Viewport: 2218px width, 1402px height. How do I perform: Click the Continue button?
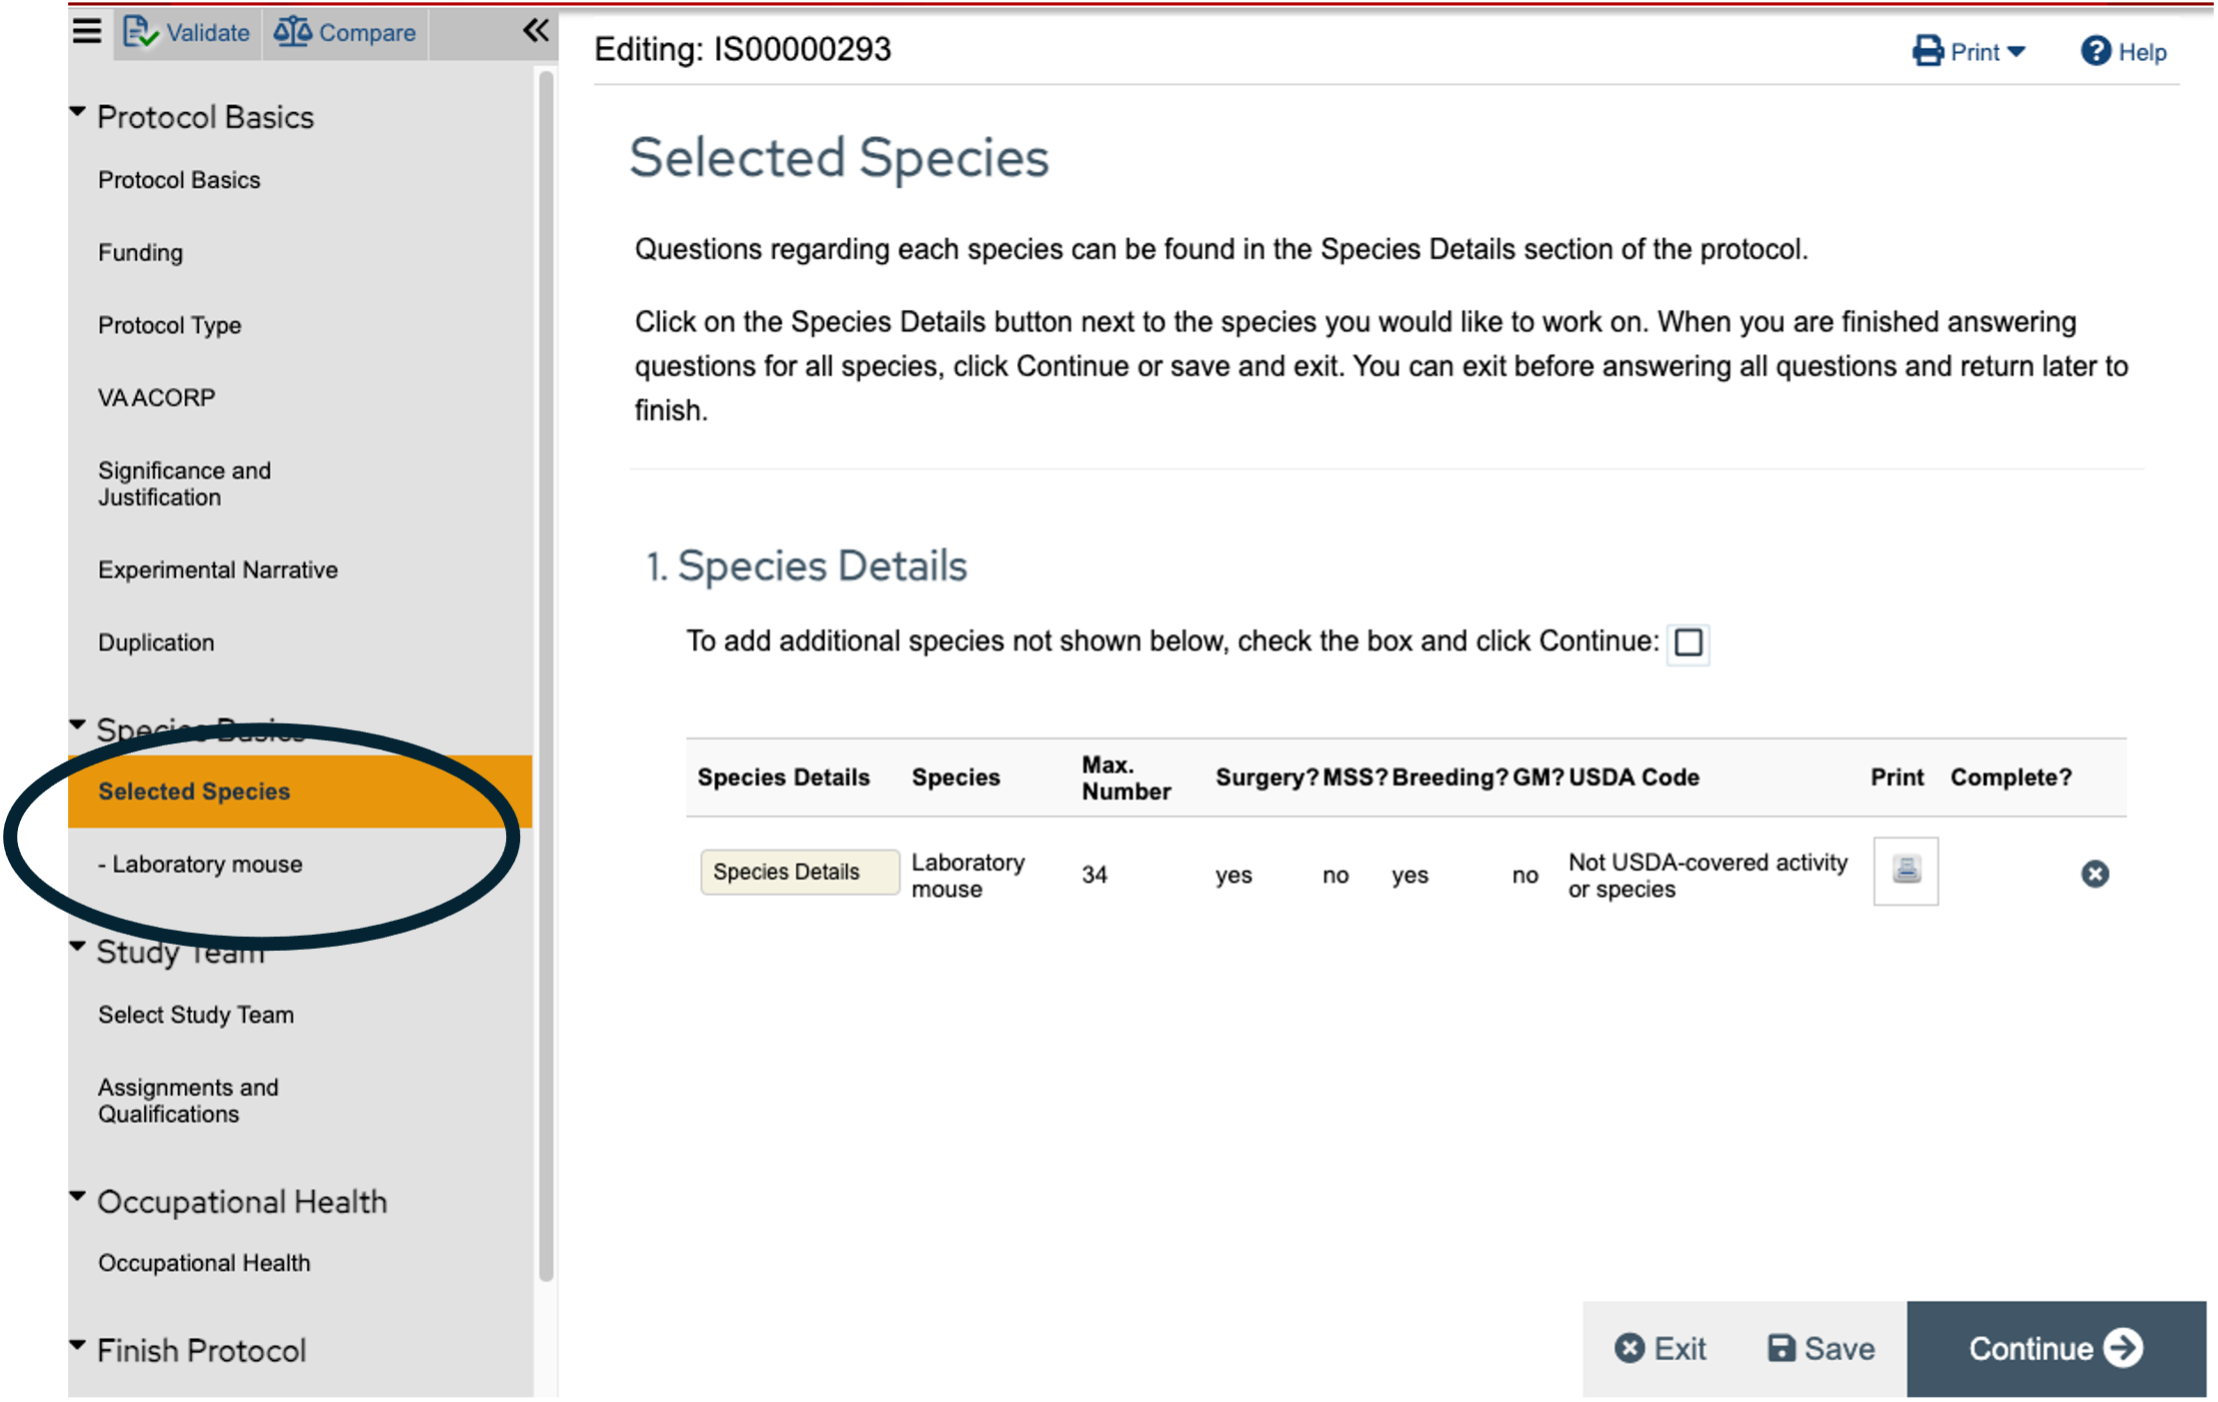pyautogui.click(x=2055, y=1348)
